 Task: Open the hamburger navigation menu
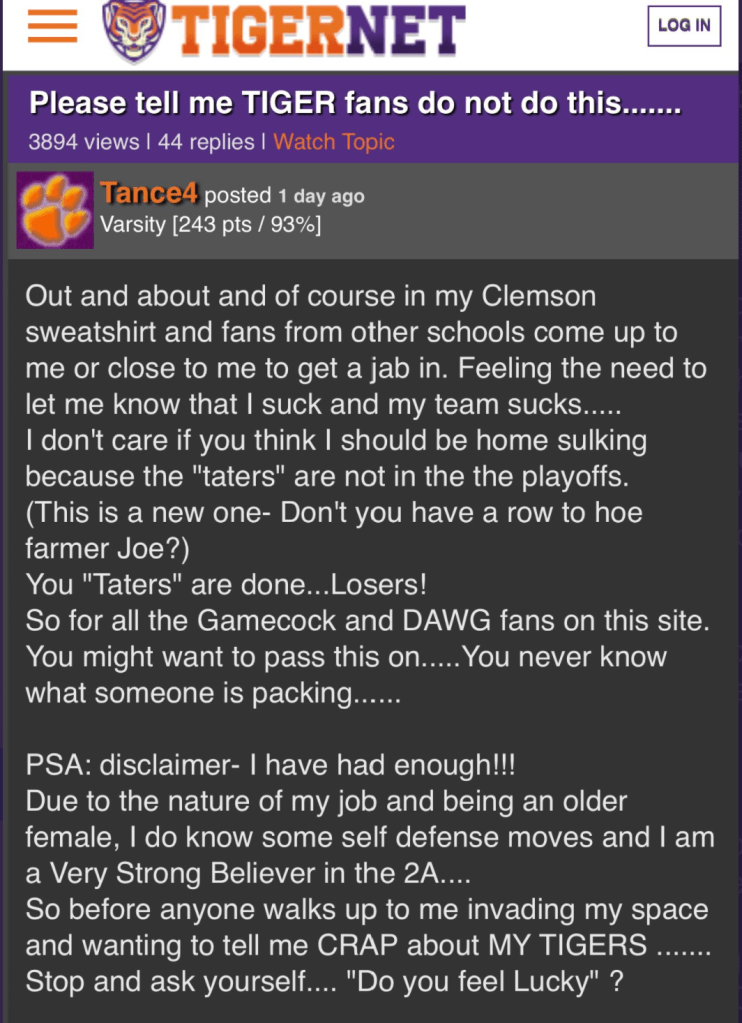53,26
